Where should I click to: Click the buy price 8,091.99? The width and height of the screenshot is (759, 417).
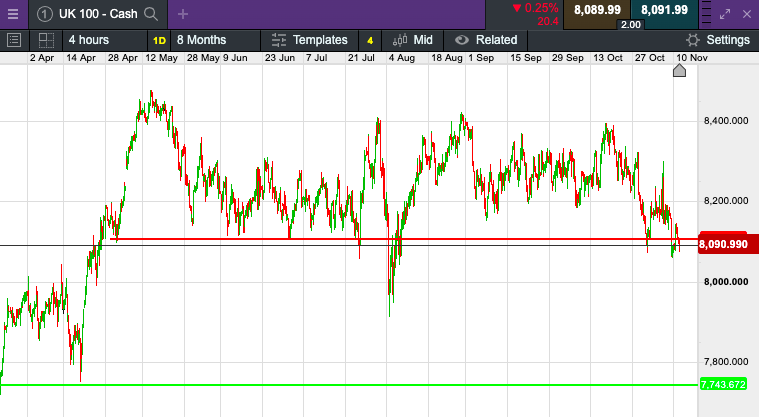664,10
